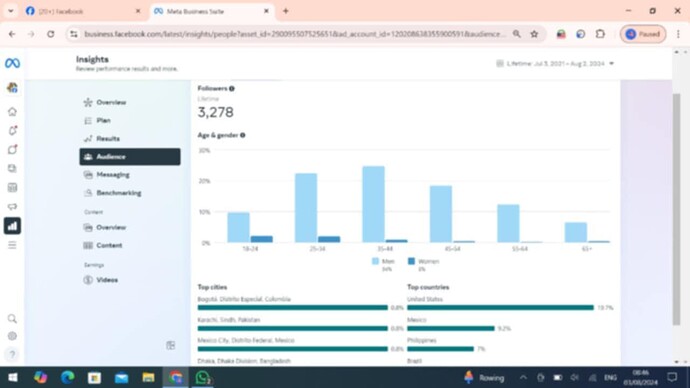690x388 pixels.
Task: Expand the tab search chevron in Chrome
Action: pyautogui.click(x=11, y=11)
